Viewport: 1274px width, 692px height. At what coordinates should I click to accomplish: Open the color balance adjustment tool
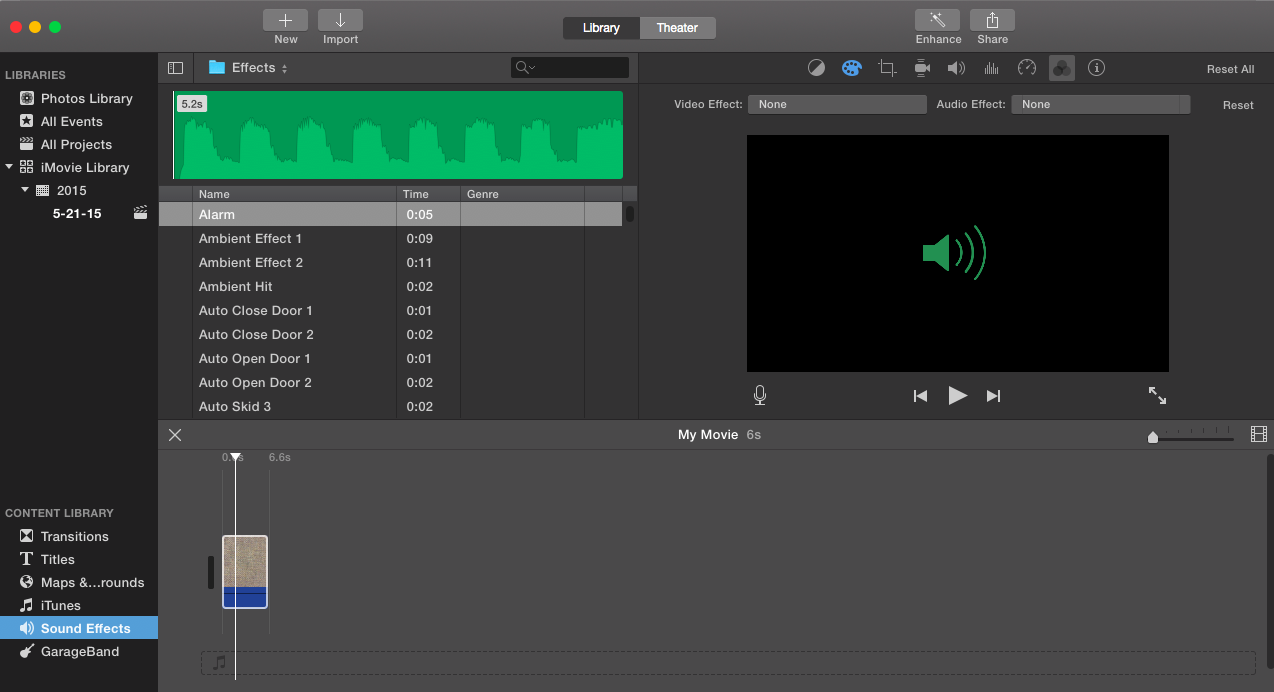pos(817,68)
